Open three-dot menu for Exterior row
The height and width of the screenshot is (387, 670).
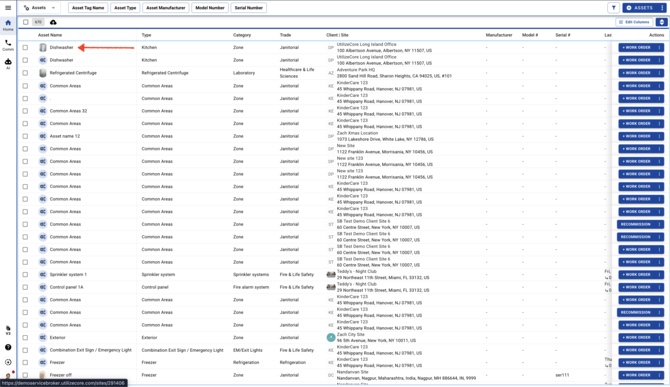(x=659, y=337)
